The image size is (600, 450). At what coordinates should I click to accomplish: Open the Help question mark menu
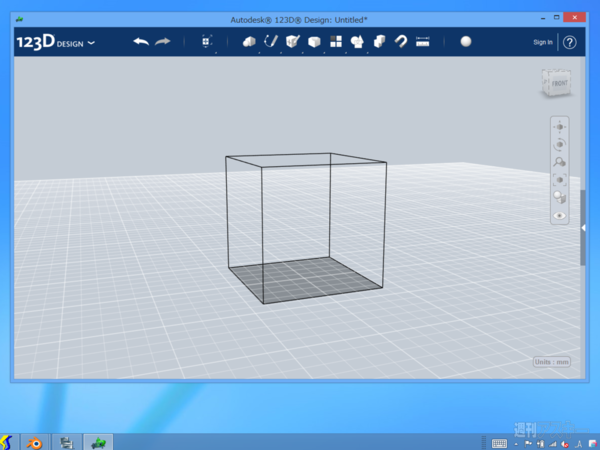point(570,42)
